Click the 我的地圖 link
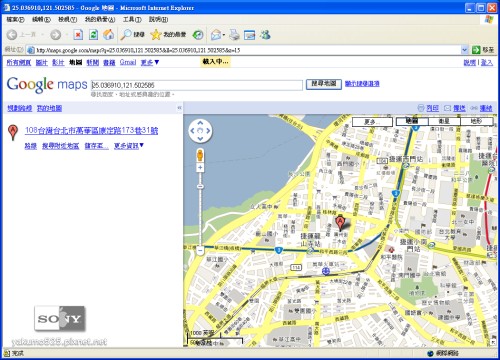The height and width of the screenshot is (360, 500). tap(49, 108)
